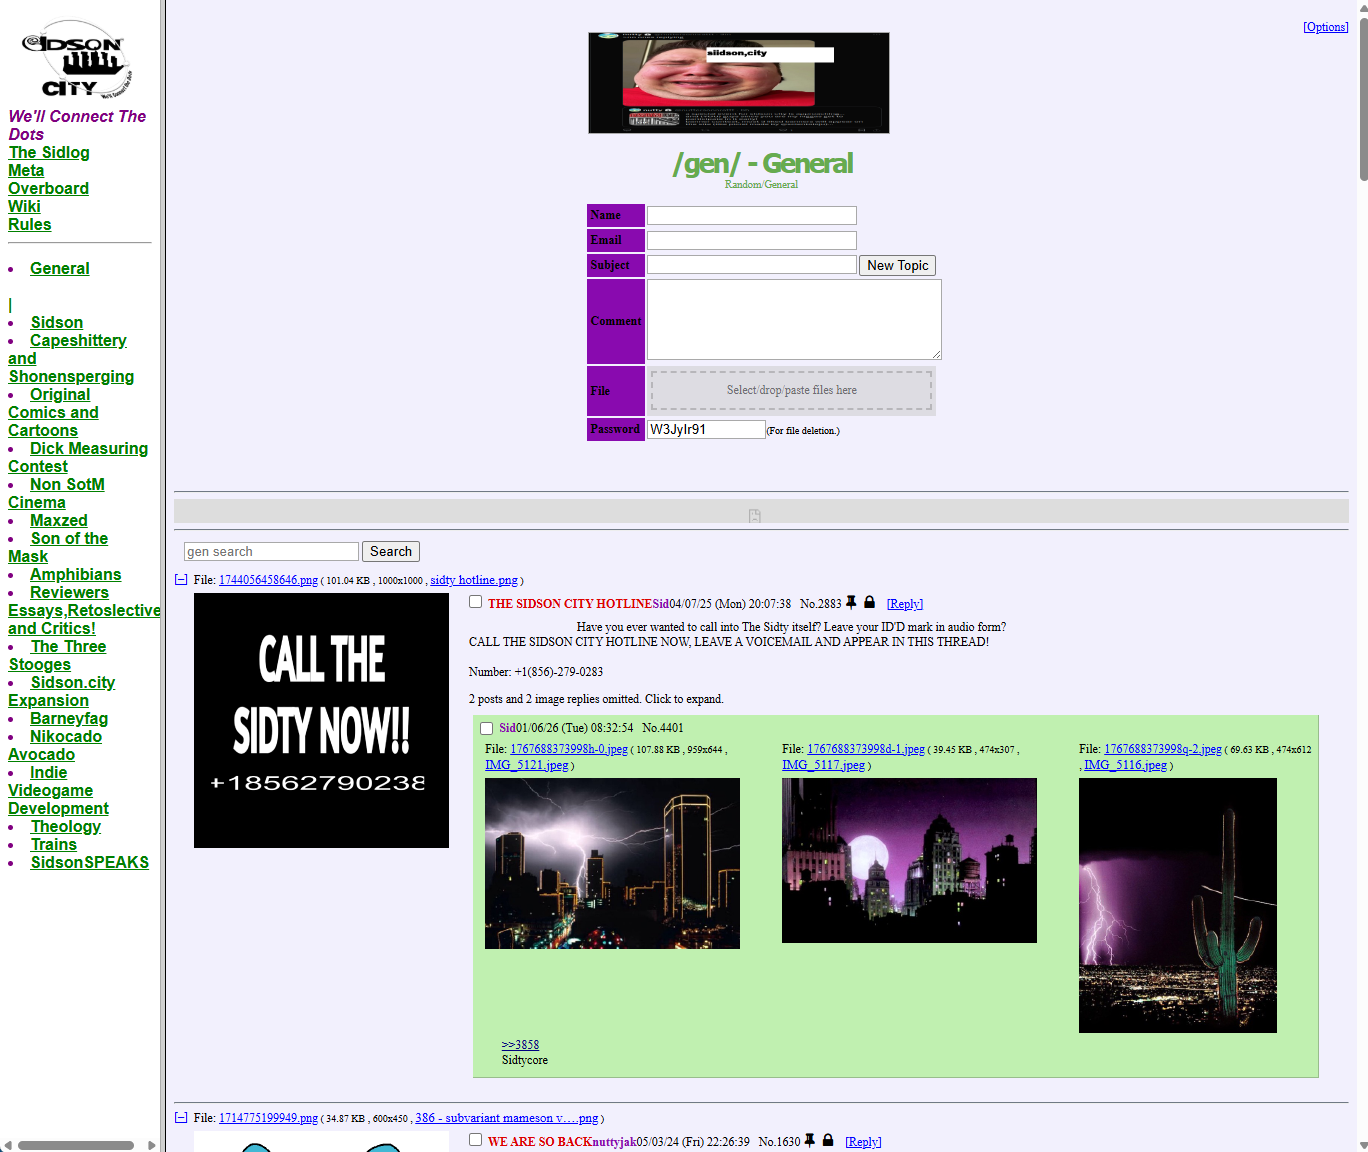Viewport: 1368px width, 1152px height.
Task: Click the horizontal scrollbar under the sidebar
Action: (76, 1145)
